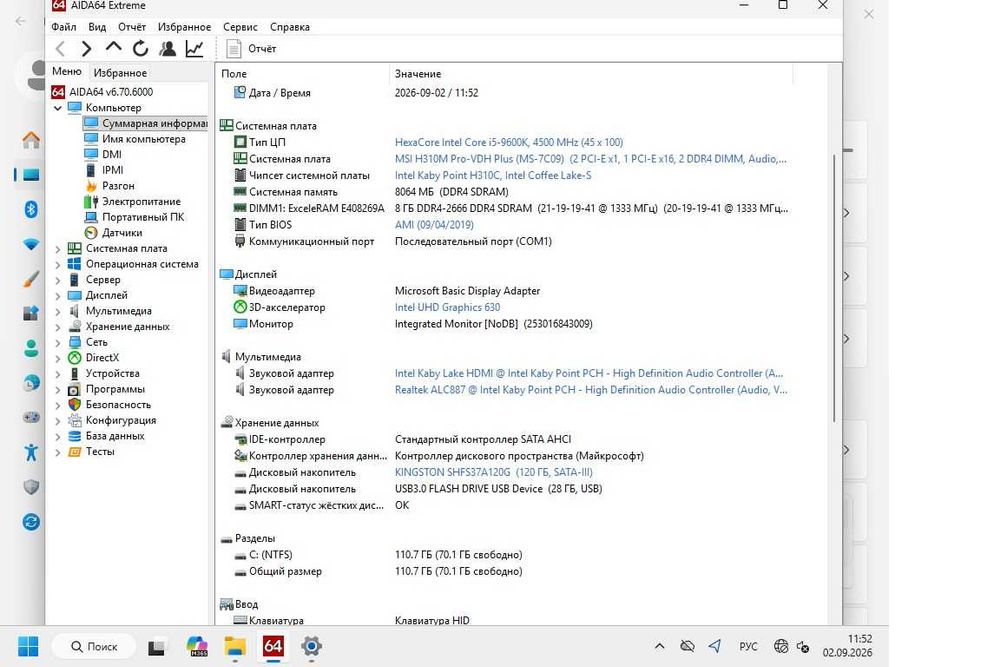Expand the Мультимедиа tree node
This screenshot has height=667, width=1000.
click(58, 311)
